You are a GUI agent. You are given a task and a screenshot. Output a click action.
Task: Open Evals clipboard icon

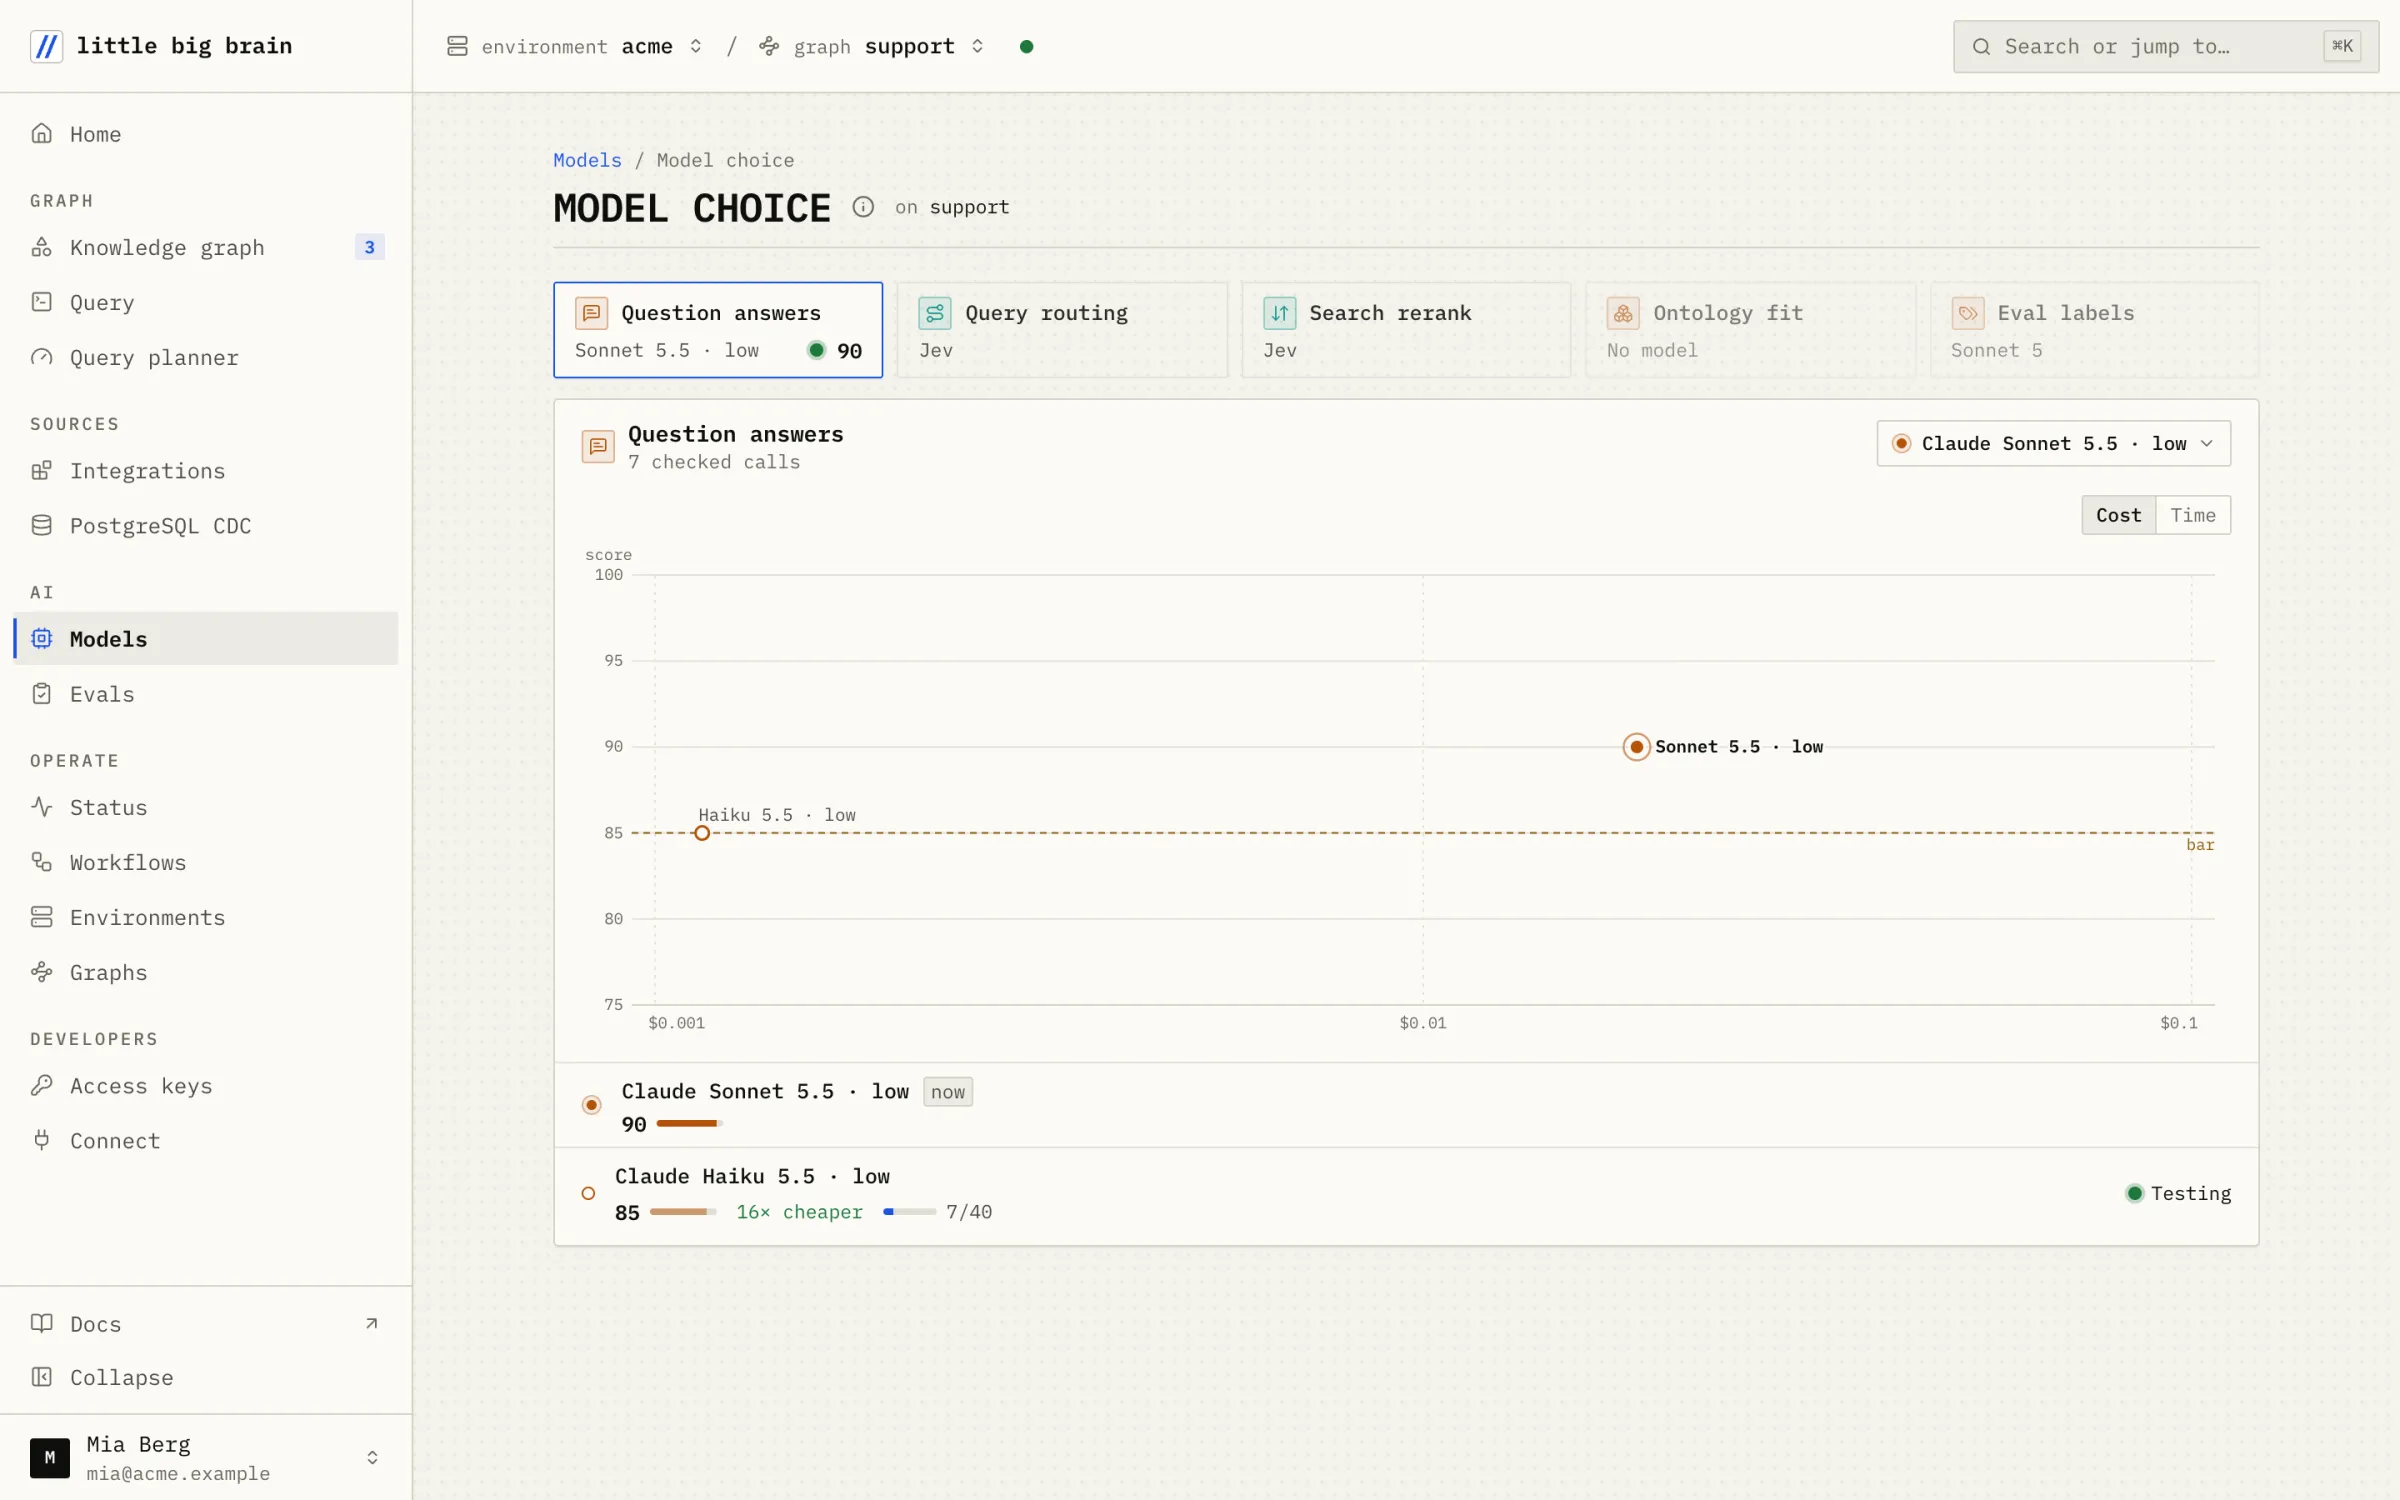pos(41,693)
